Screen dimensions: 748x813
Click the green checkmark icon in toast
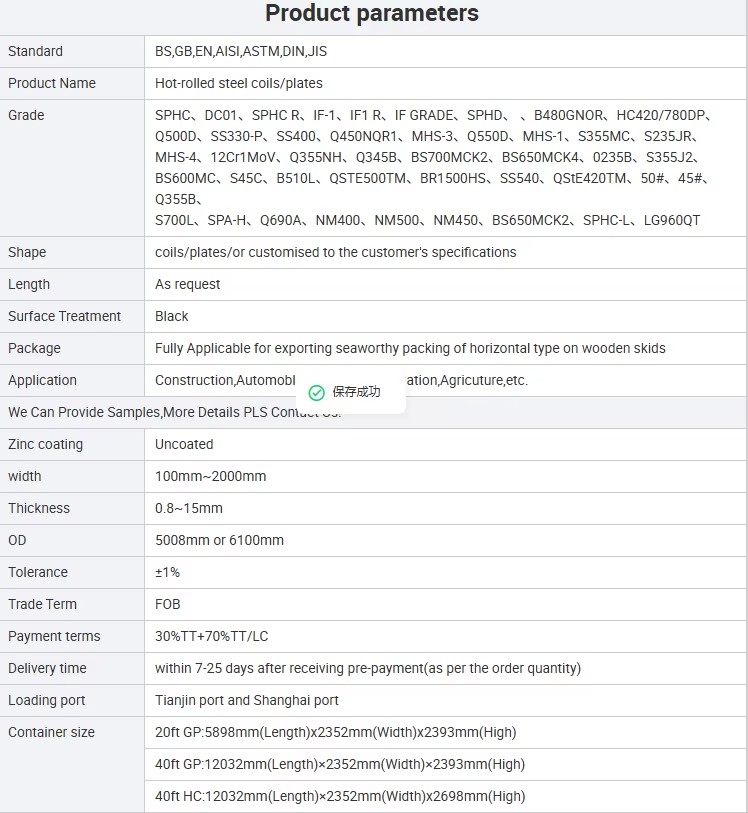pyautogui.click(x=316, y=393)
